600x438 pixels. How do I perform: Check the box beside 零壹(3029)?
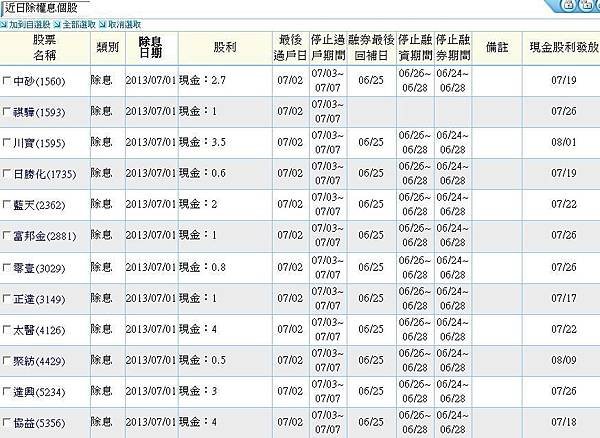click(6, 268)
